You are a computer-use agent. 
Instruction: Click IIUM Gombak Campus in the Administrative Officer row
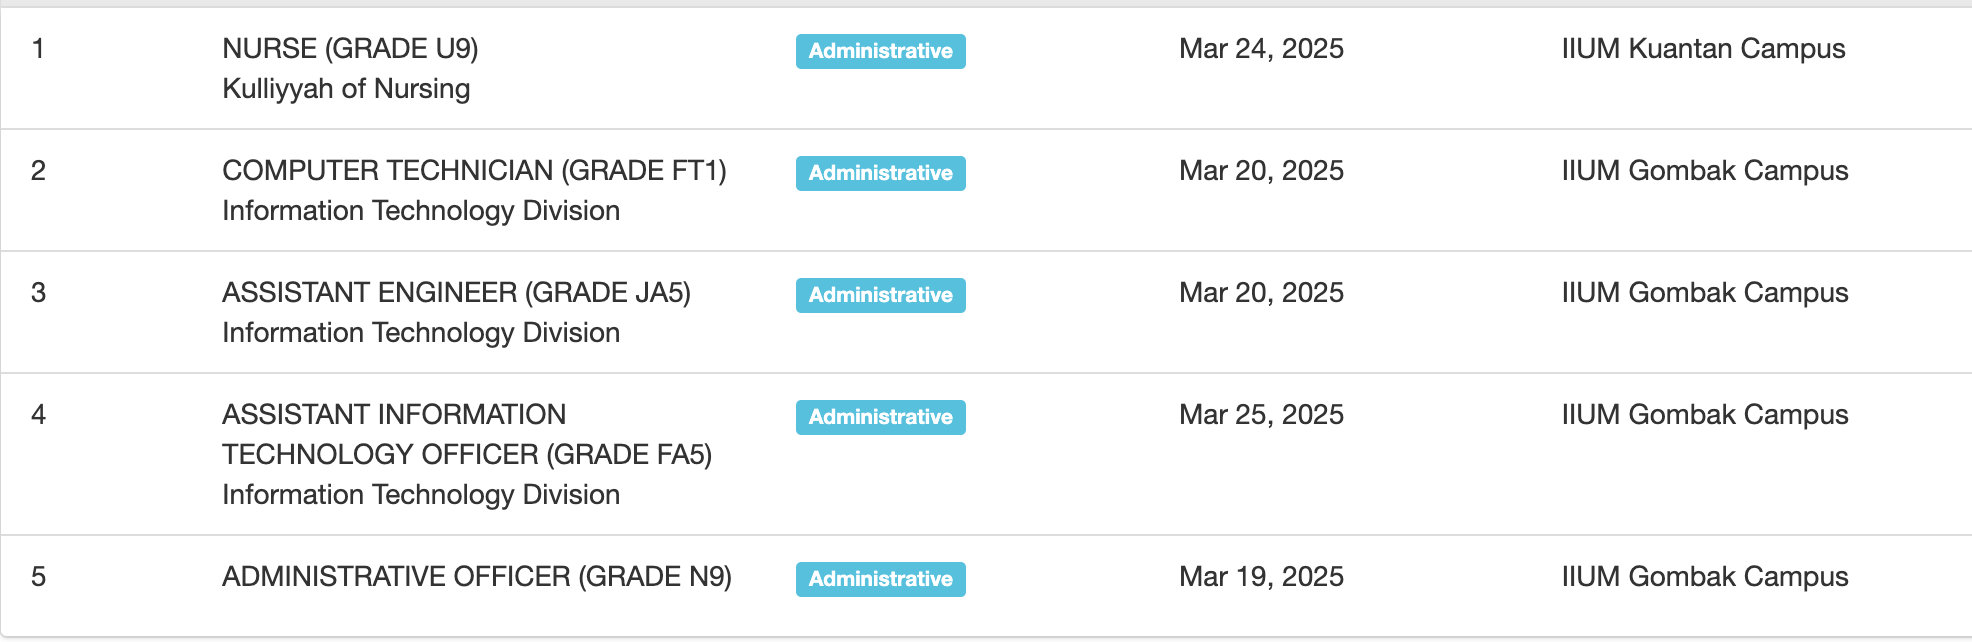click(x=1704, y=577)
